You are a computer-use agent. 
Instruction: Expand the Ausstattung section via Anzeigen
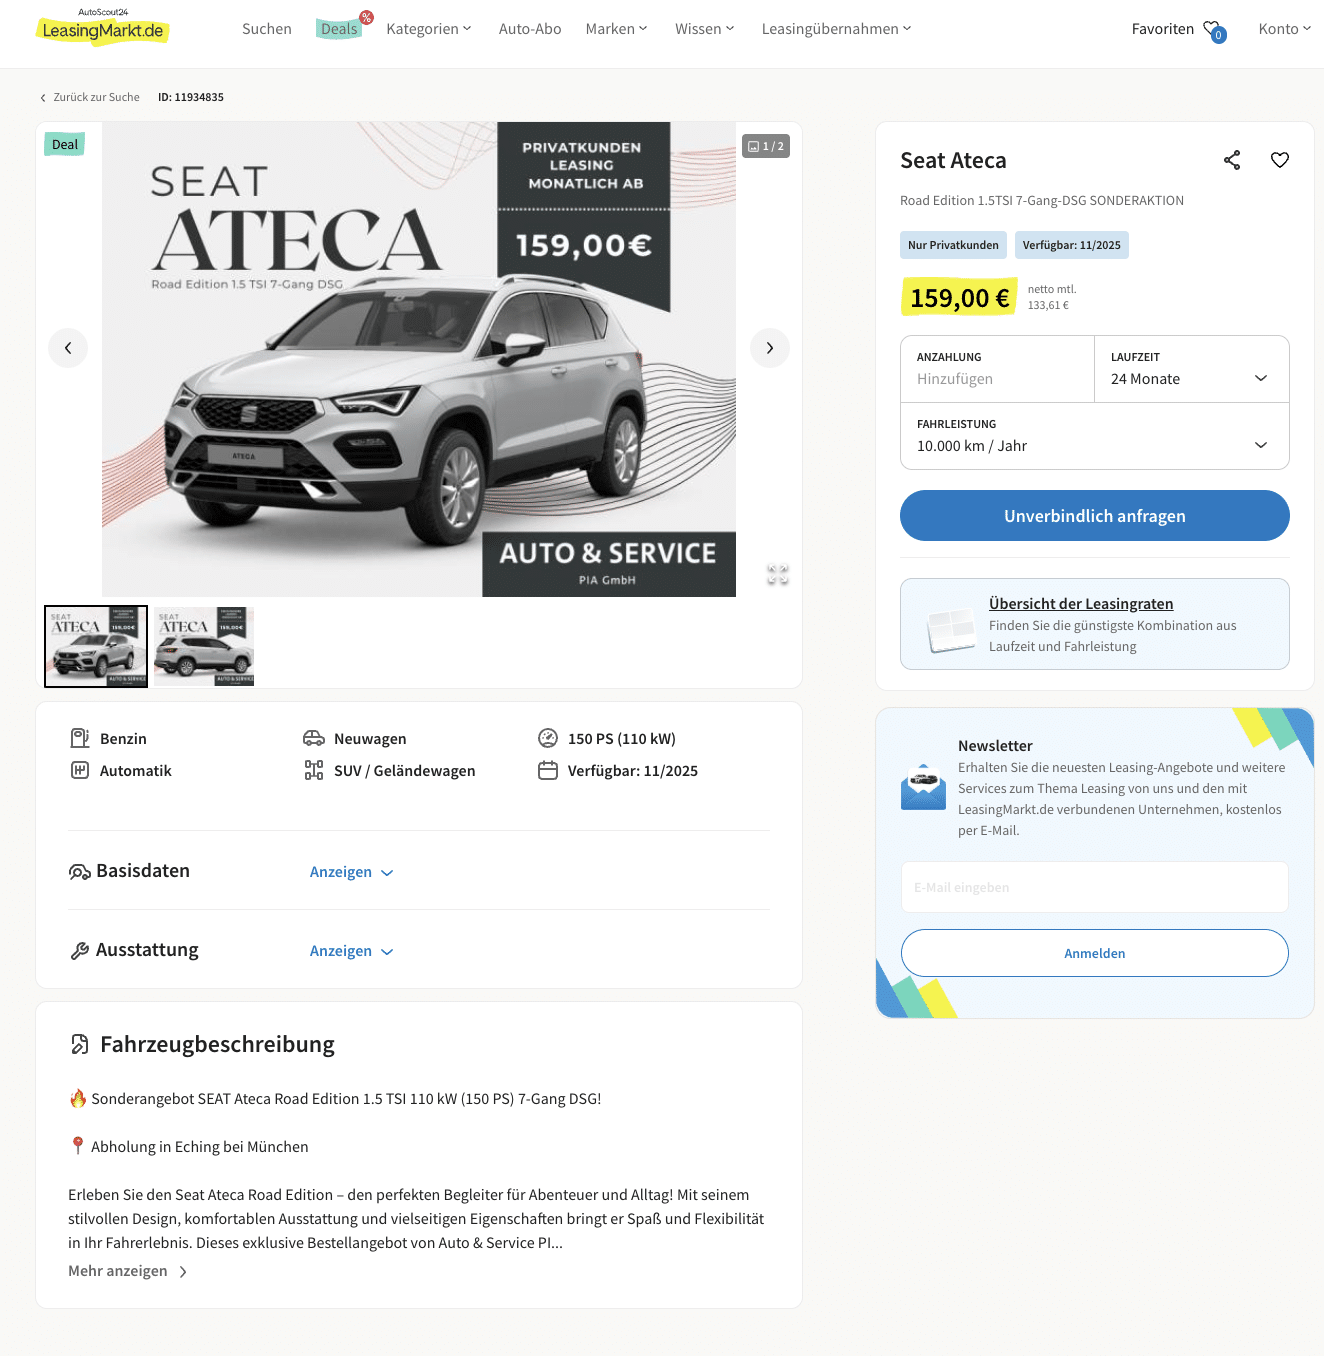click(352, 951)
